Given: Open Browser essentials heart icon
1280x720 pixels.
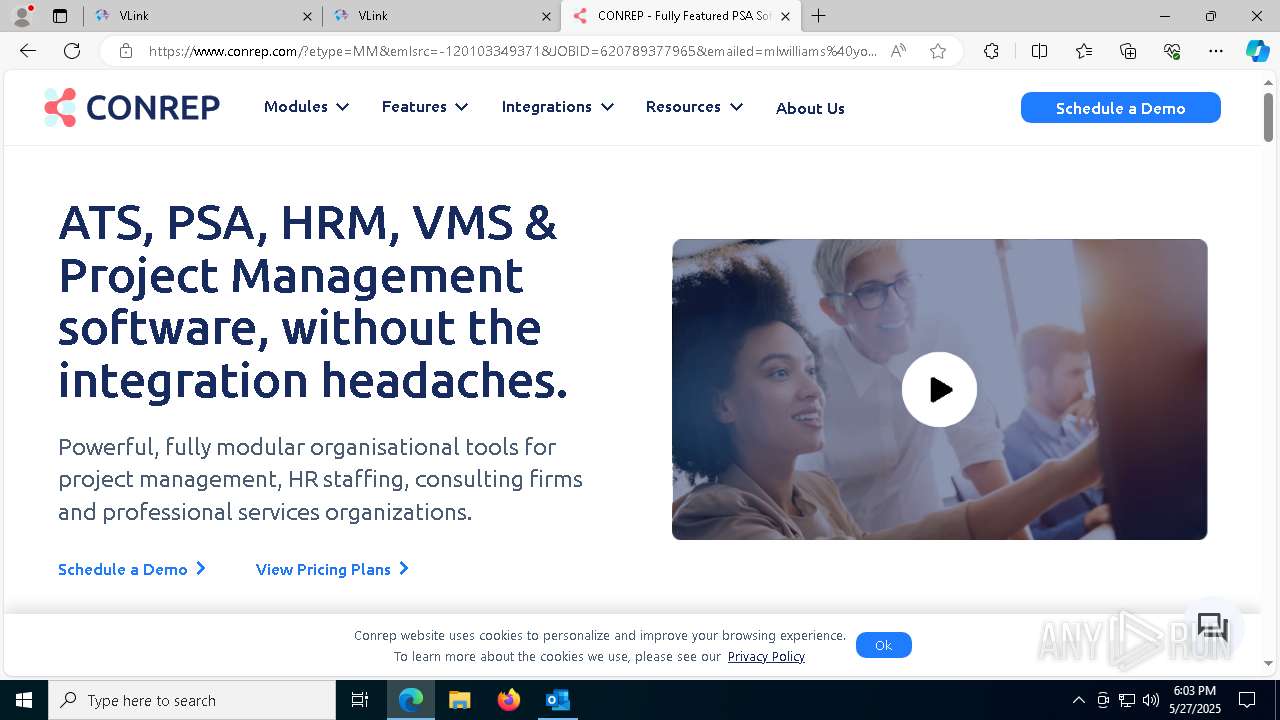Looking at the screenshot, I should pos(1172,51).
